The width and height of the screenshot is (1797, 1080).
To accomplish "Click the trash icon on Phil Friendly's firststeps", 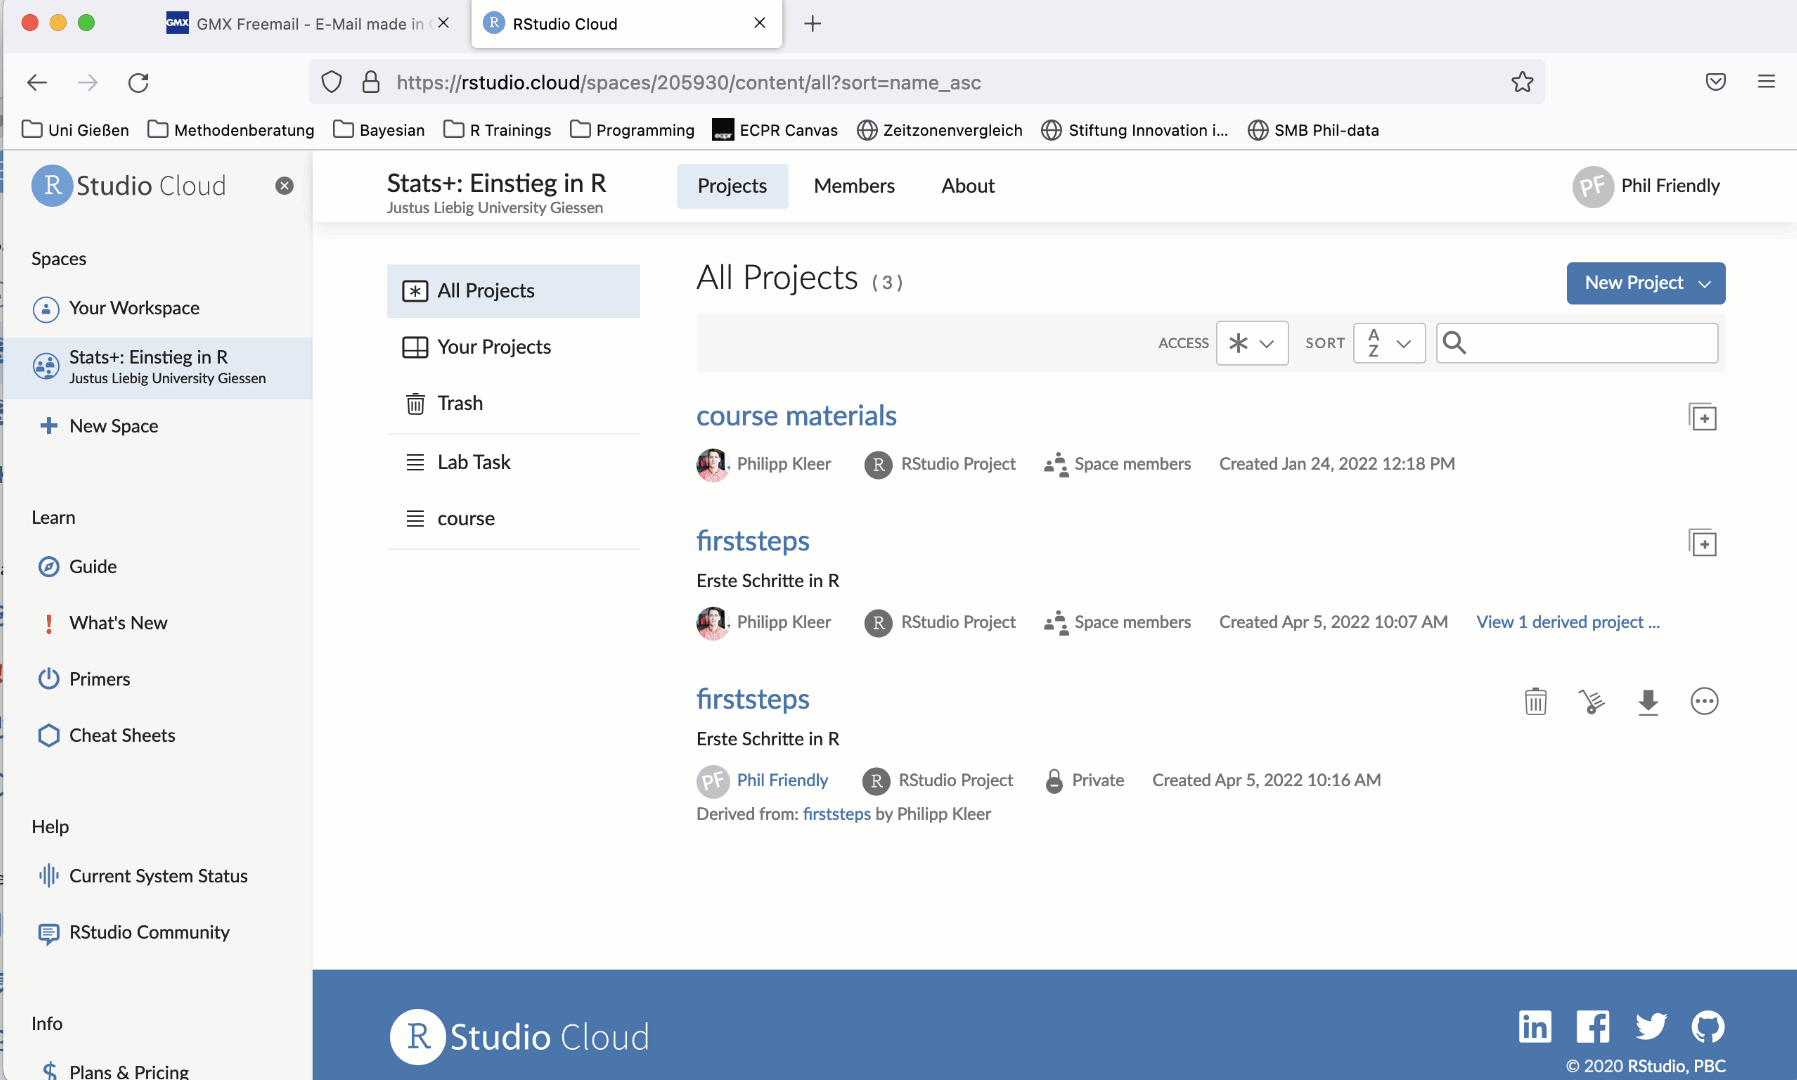I will (x=1535, y=701).
